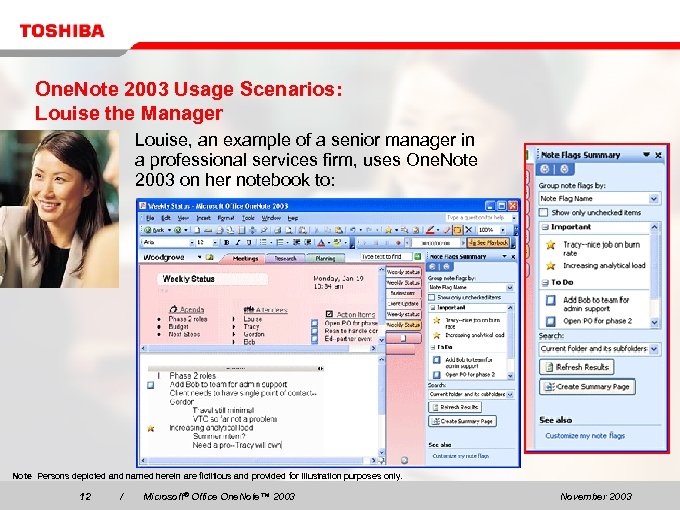The height and width of the screenshot is (510, 680).
Task: Click the green Find button beside search box
Action: pos(417,256)
